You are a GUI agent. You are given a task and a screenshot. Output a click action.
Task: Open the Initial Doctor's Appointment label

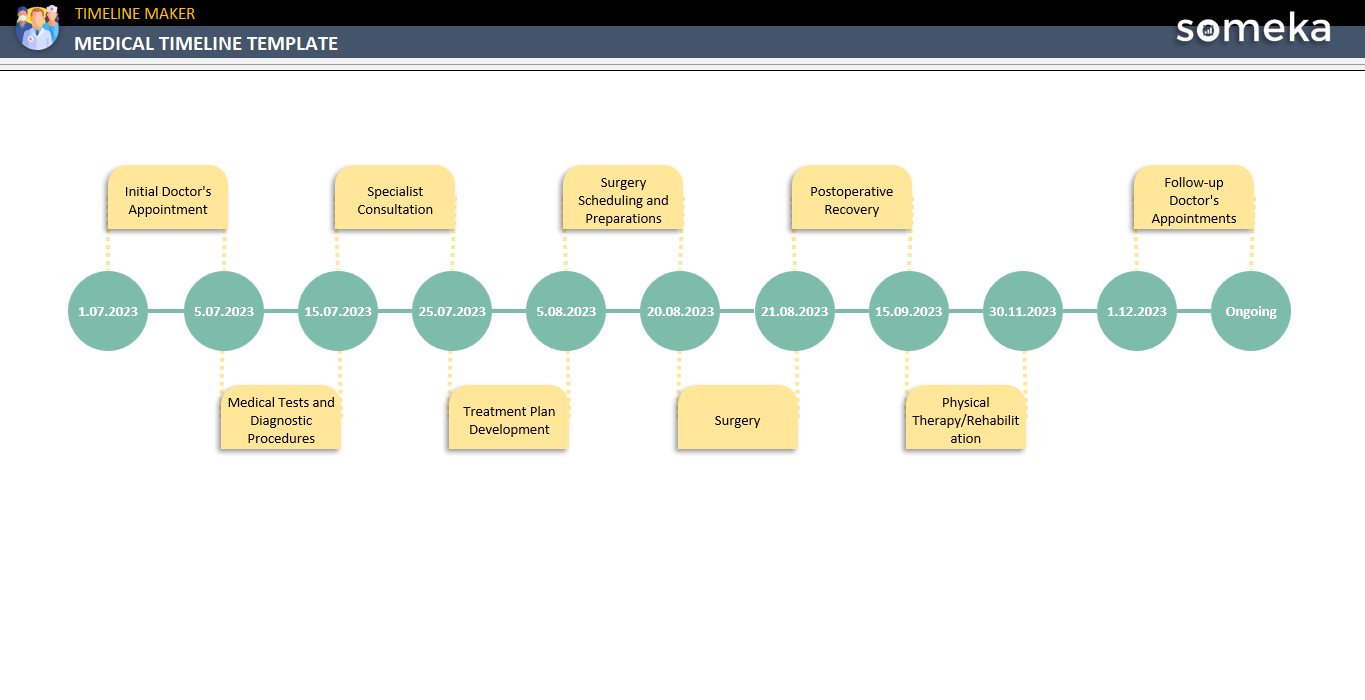167,198
